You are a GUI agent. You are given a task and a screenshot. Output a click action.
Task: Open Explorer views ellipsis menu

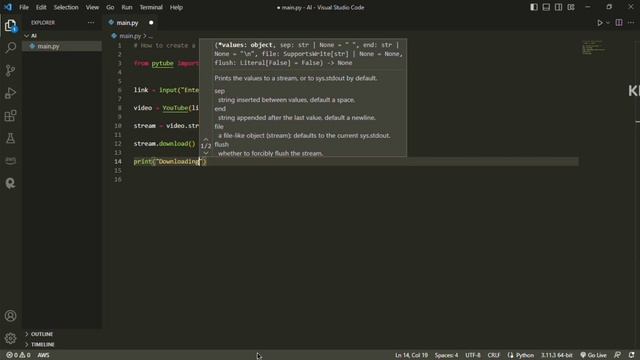tap(91, 23)
